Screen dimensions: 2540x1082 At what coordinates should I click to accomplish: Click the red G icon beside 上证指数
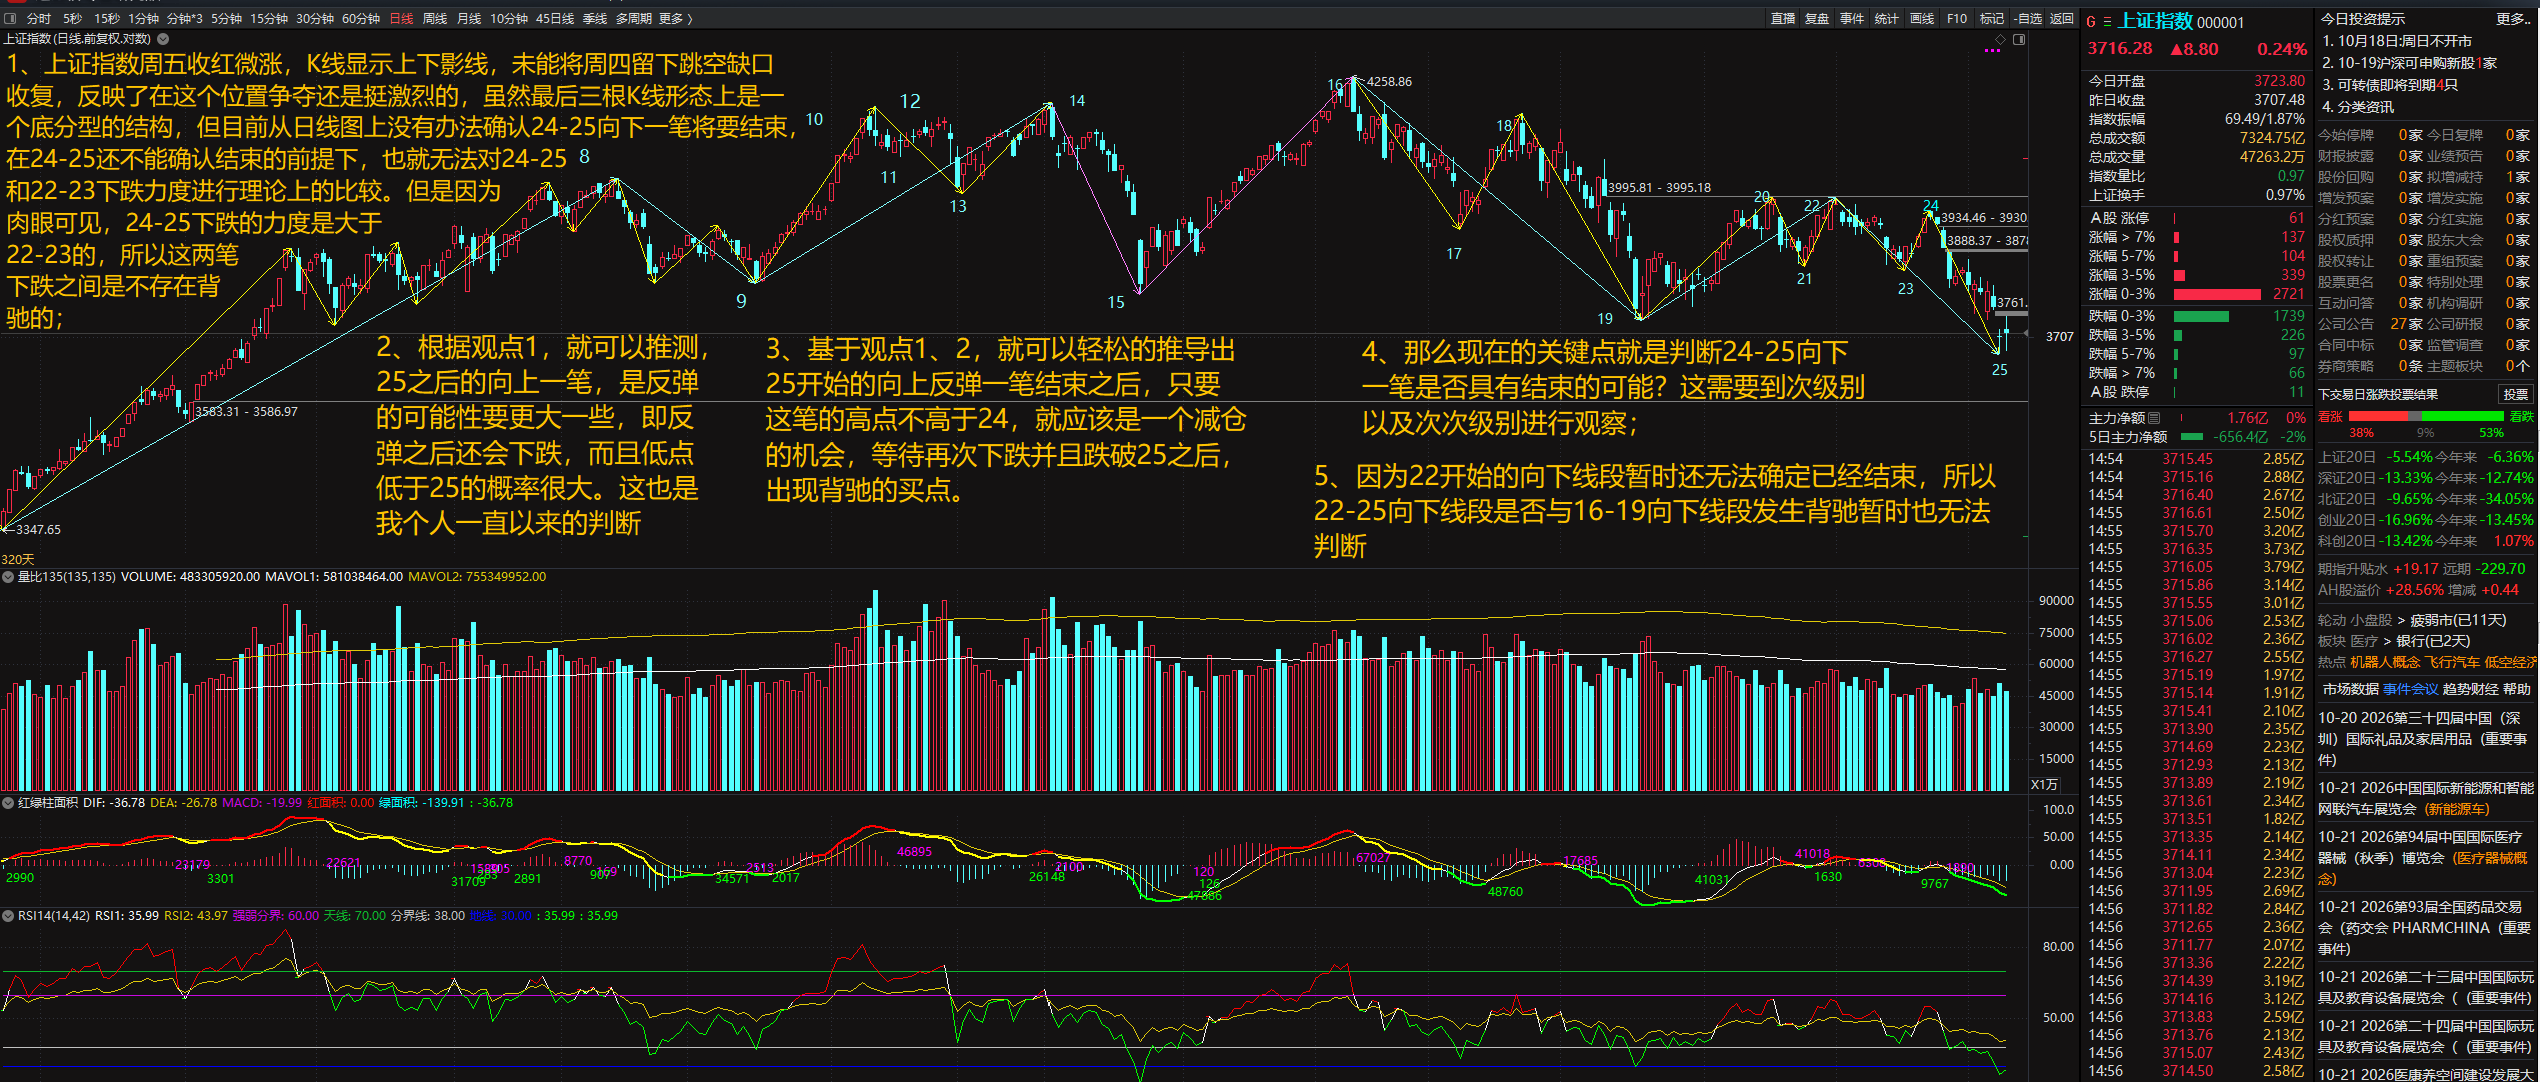point(2091,21)
